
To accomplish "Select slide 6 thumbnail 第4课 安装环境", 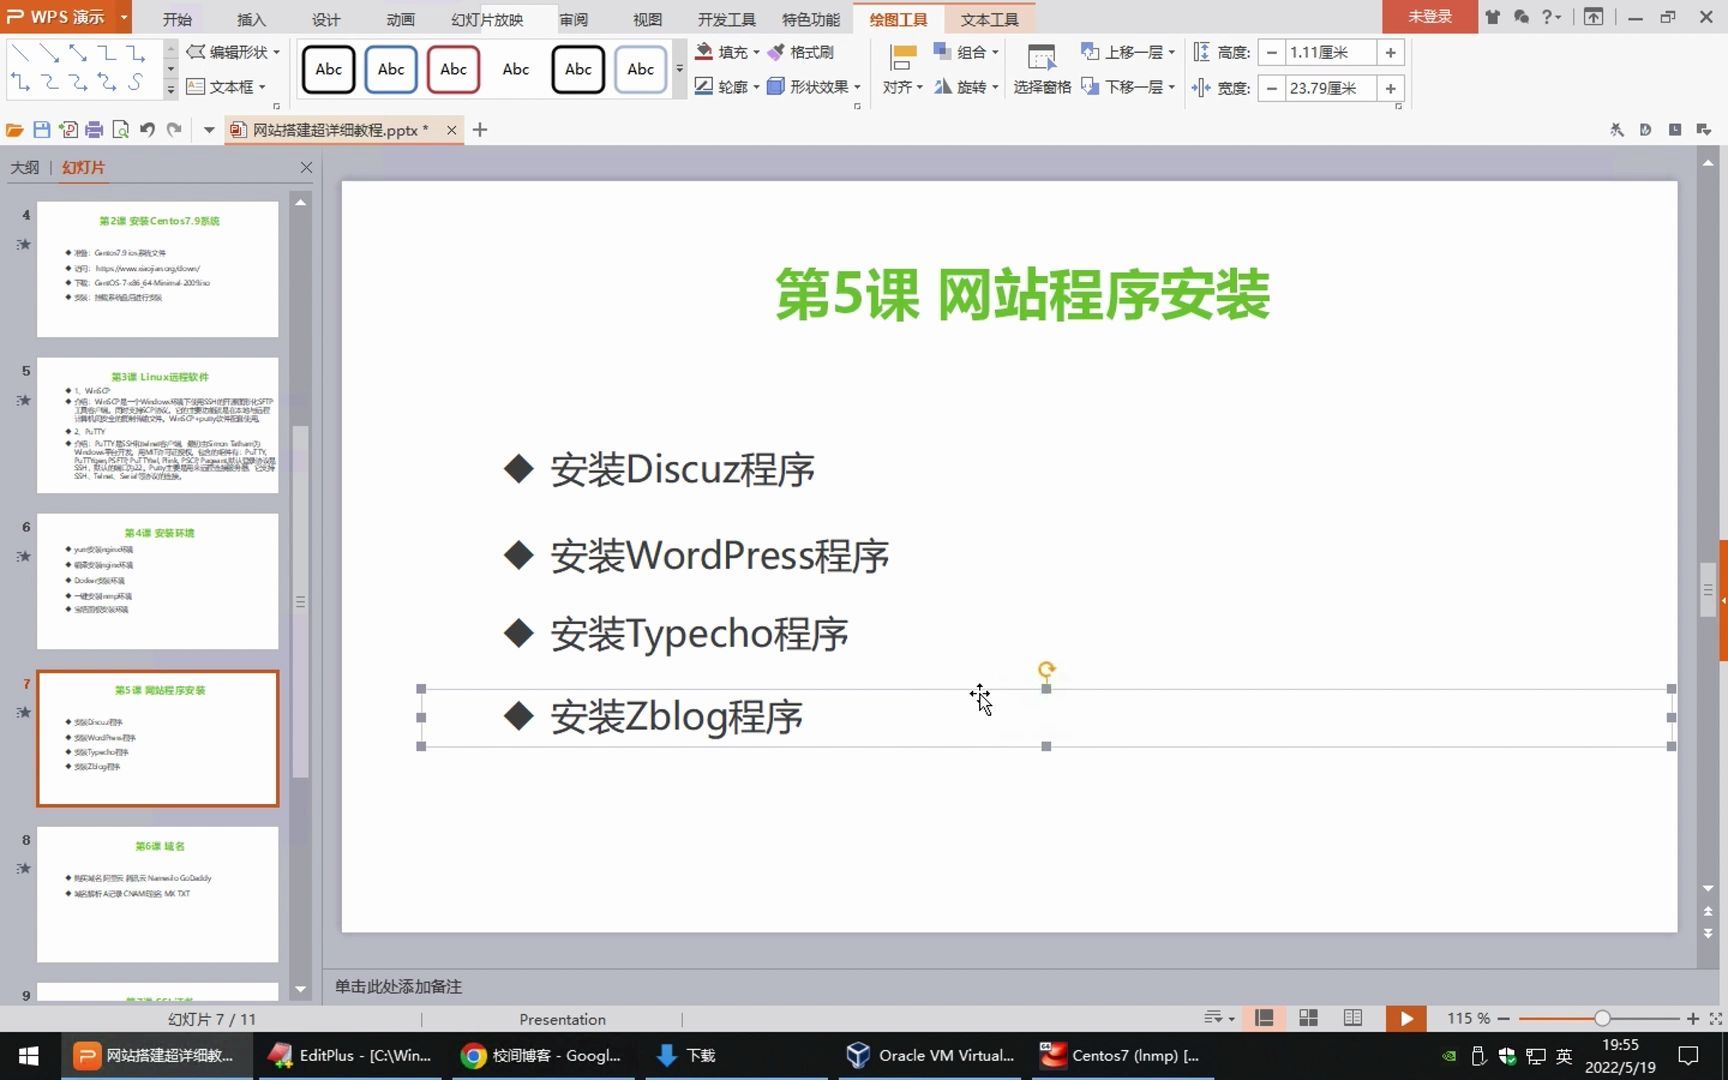I will click(158, 581).
